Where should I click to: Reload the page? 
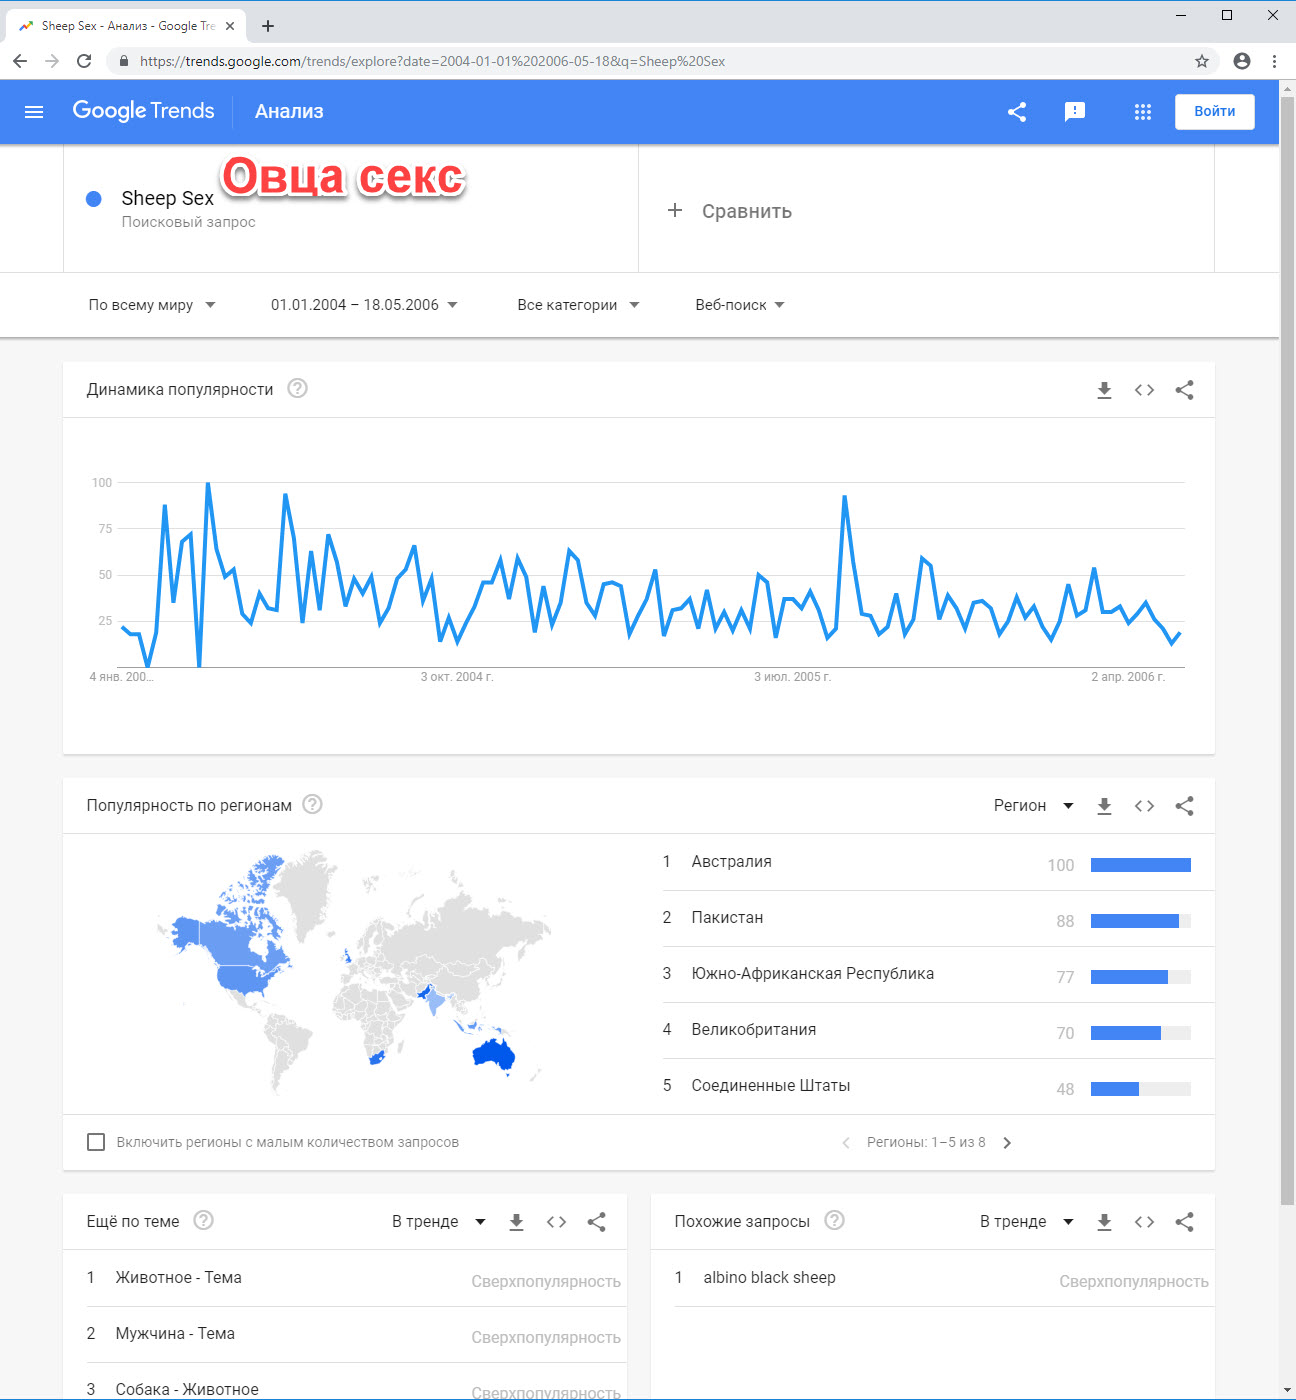point(84,61)
